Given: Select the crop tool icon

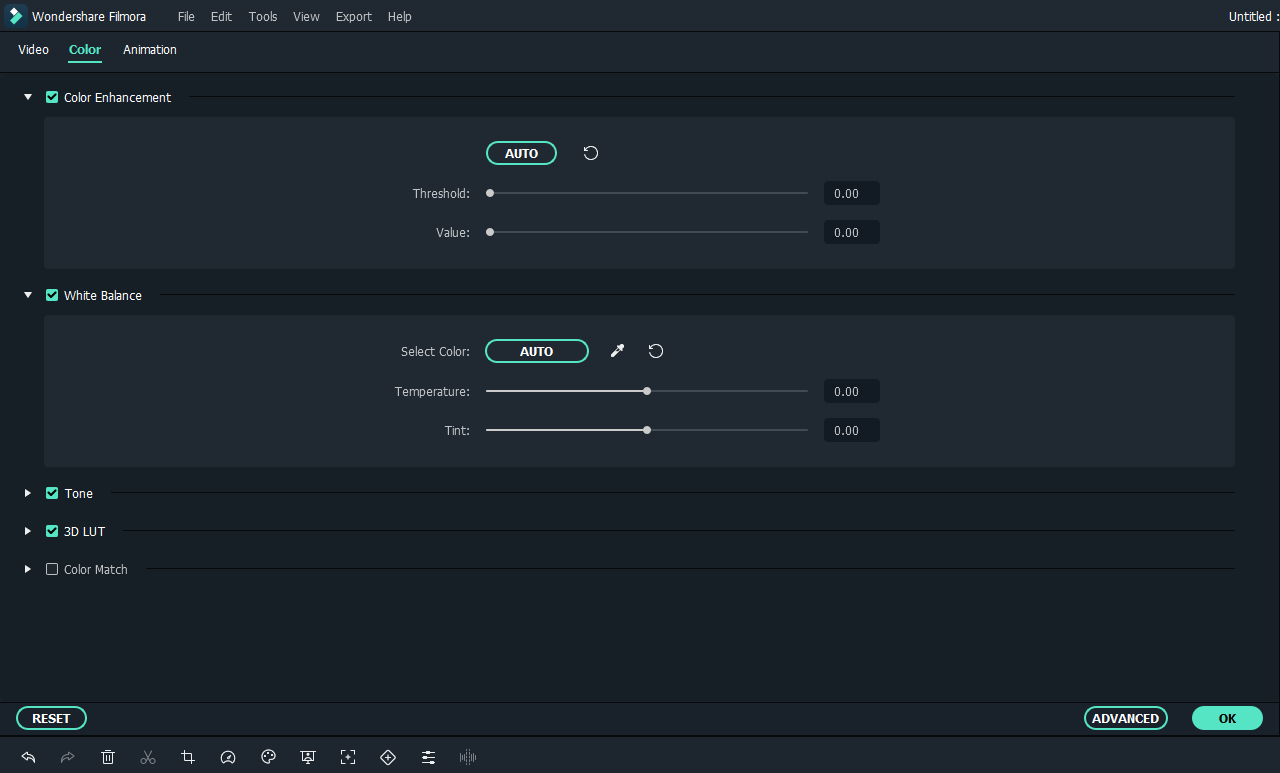Looking at the screenshot, I should coord(188,757).
